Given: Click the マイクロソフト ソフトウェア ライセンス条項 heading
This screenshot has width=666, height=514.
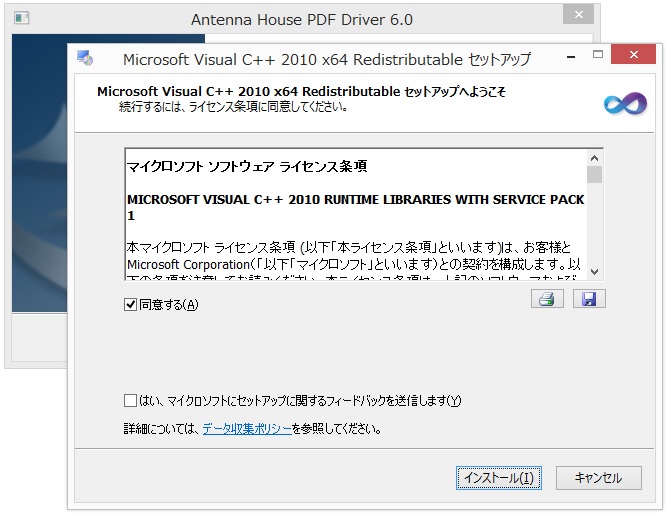Looking at the screenshot, I should 247,167.
